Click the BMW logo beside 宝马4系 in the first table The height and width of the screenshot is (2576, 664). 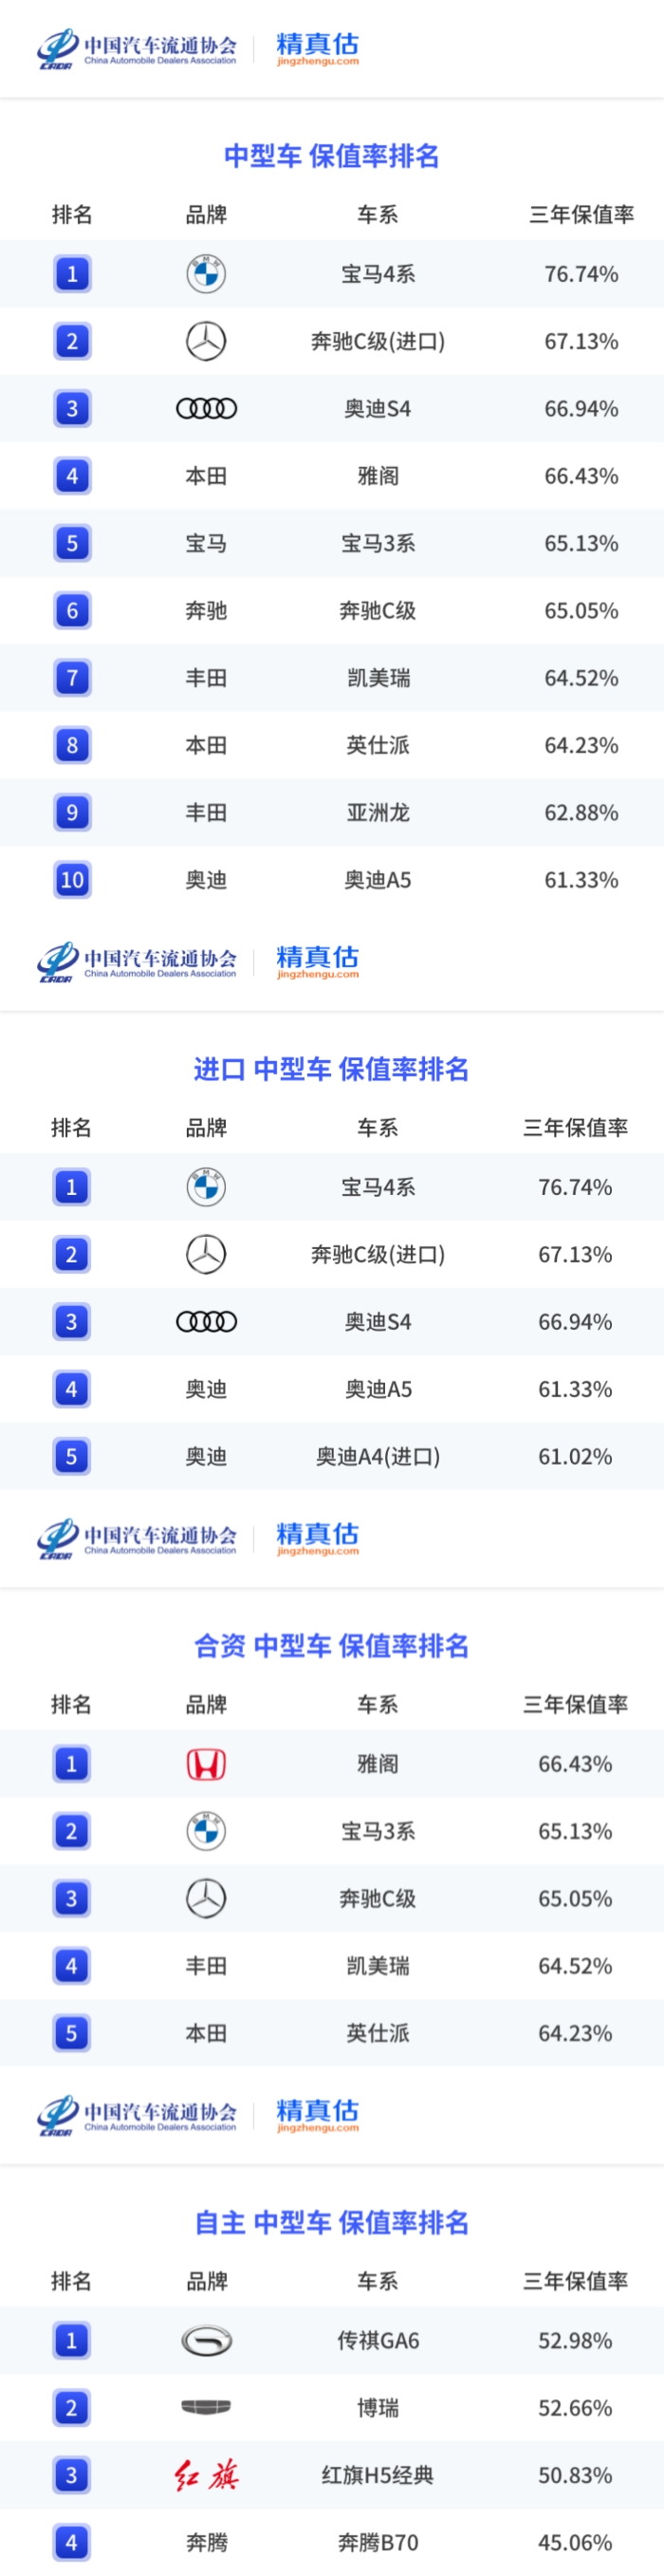point(206,274)
